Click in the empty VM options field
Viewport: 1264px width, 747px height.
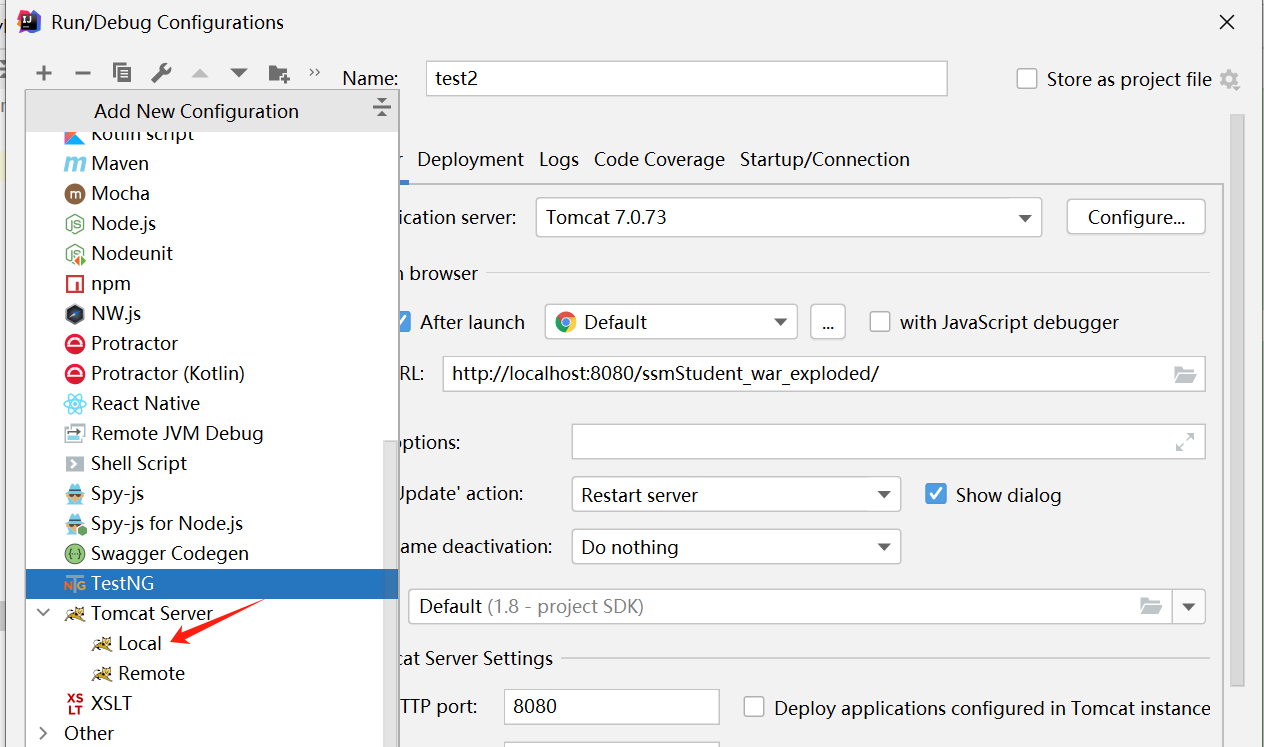[x=888, y=441]
